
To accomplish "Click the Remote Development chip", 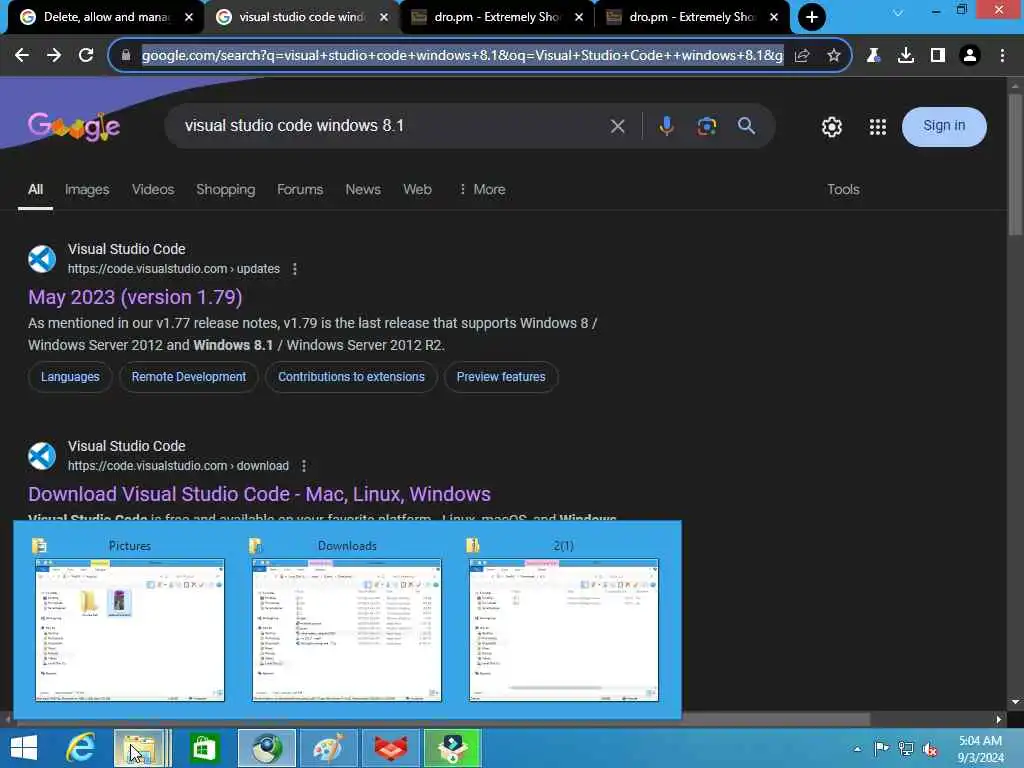I will tap(189, 377).
